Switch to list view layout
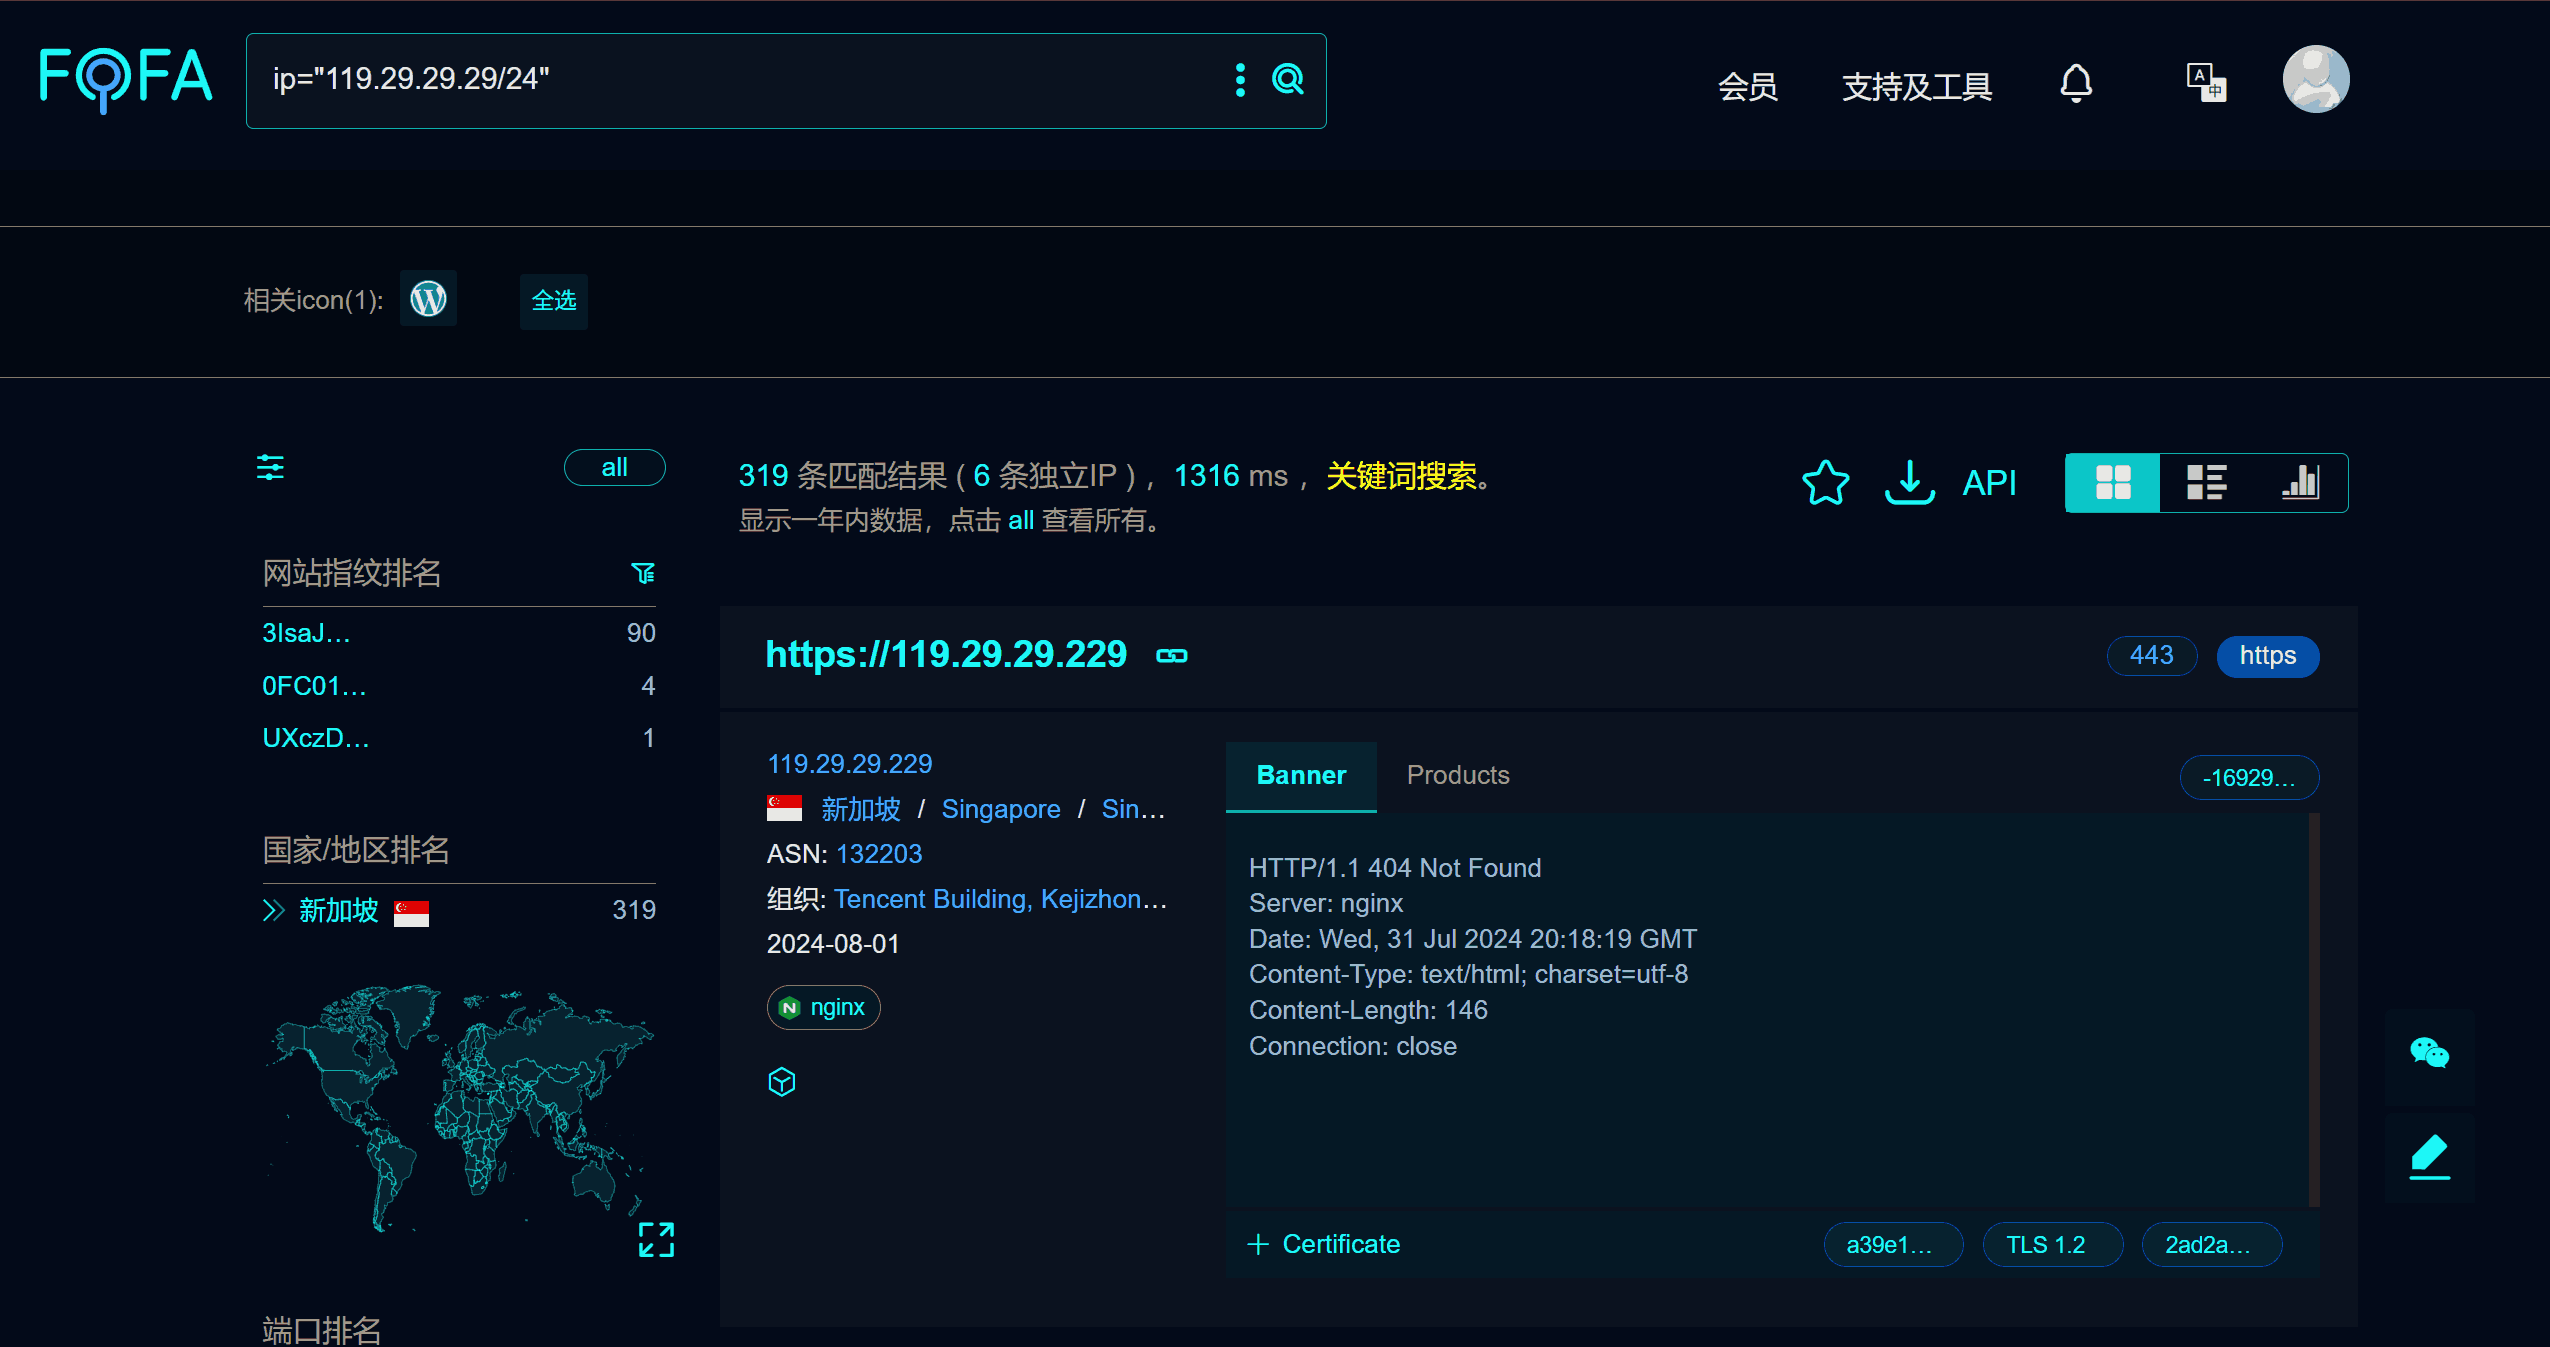 point(2206,483)
